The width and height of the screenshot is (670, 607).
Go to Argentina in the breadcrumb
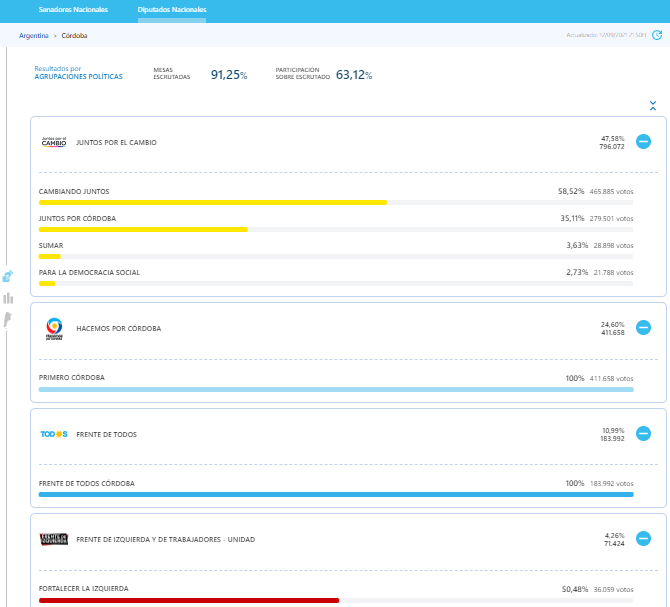(x=33, y=35)
